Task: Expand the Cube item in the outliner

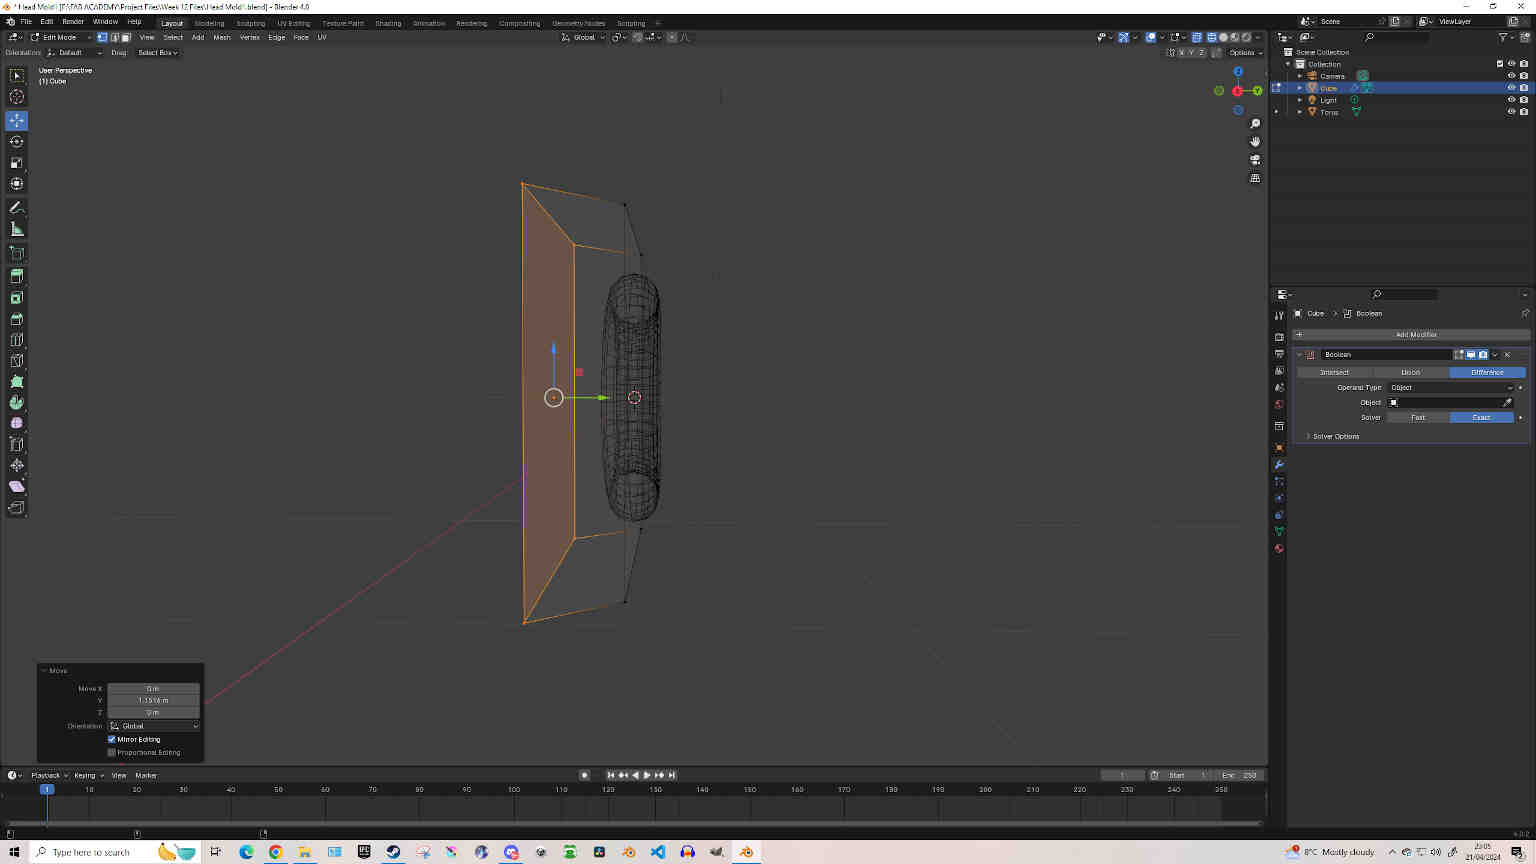Action: pos(1300,88)
